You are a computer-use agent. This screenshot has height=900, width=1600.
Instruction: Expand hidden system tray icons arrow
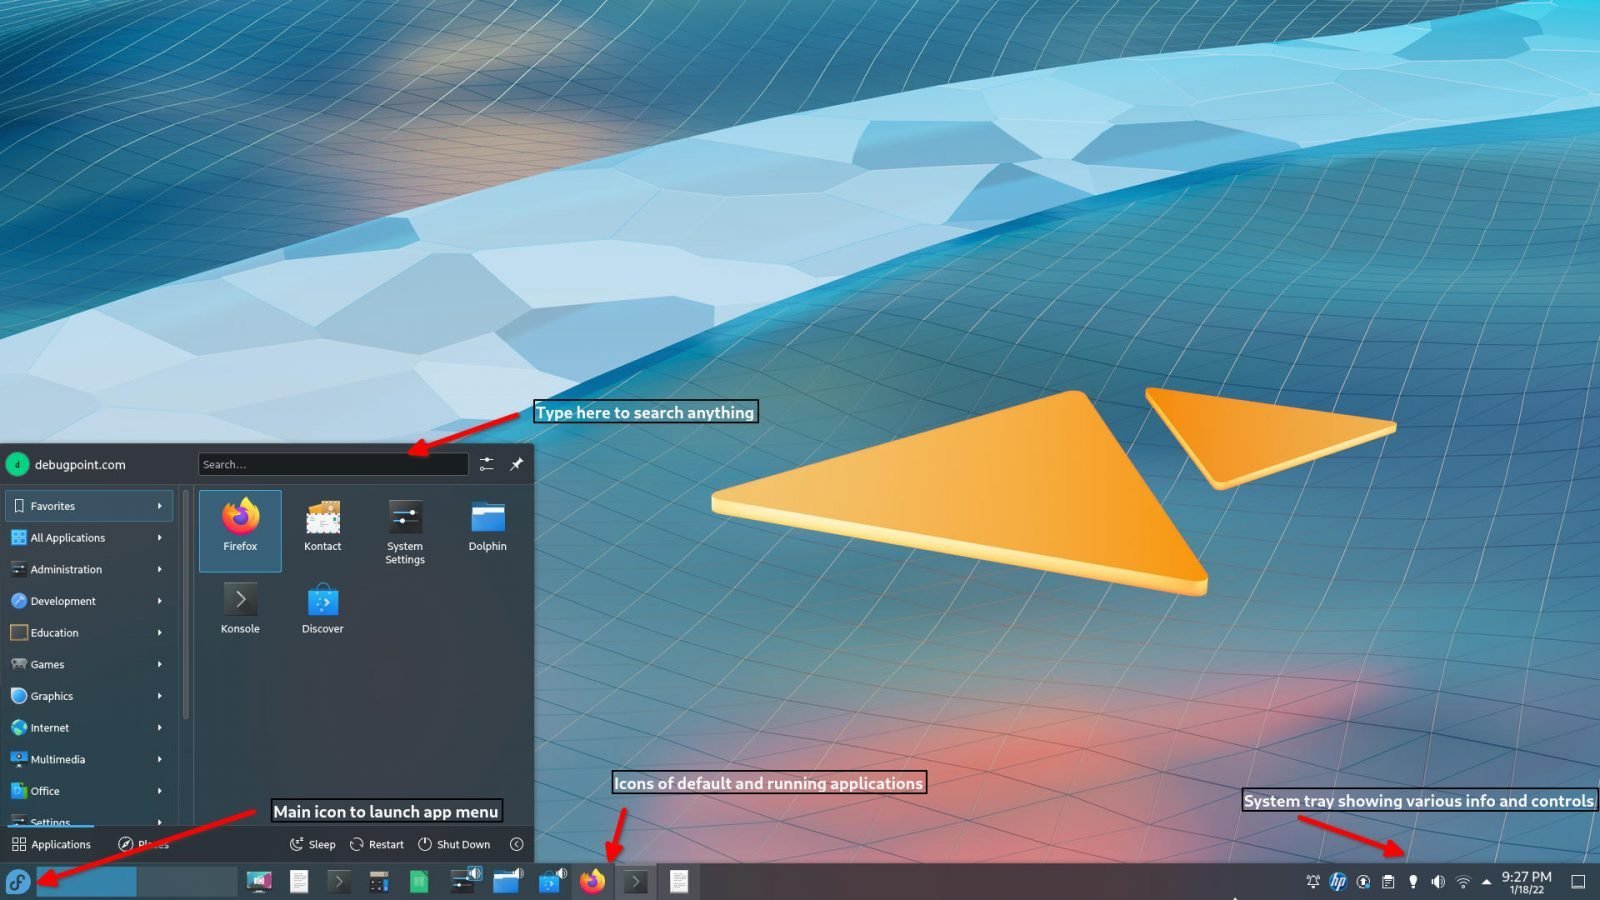point(1486,882)
